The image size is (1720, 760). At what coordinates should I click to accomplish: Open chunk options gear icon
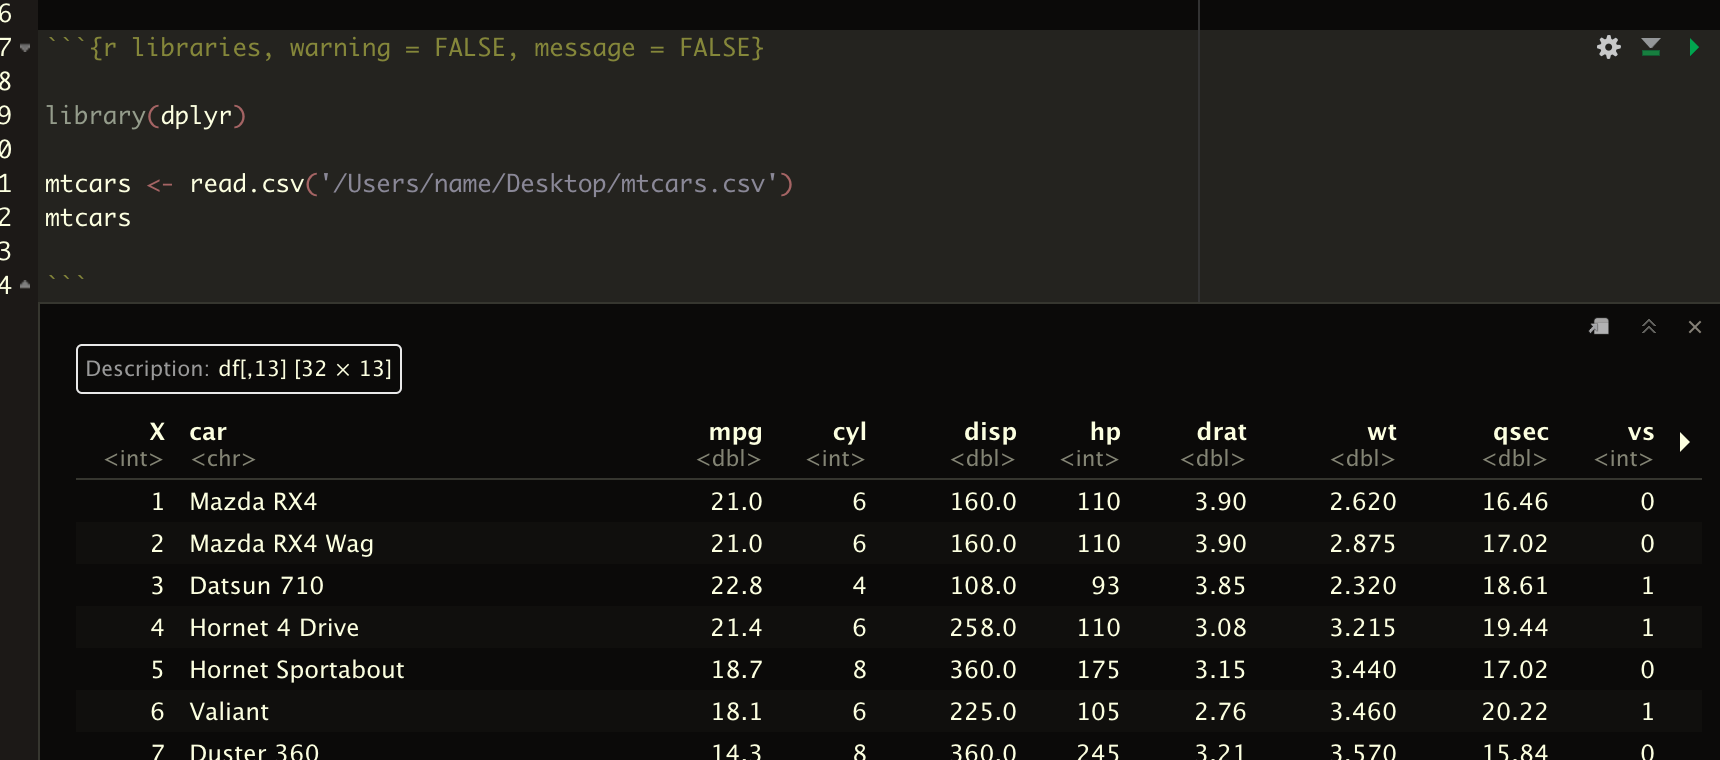pos(1608,47)
